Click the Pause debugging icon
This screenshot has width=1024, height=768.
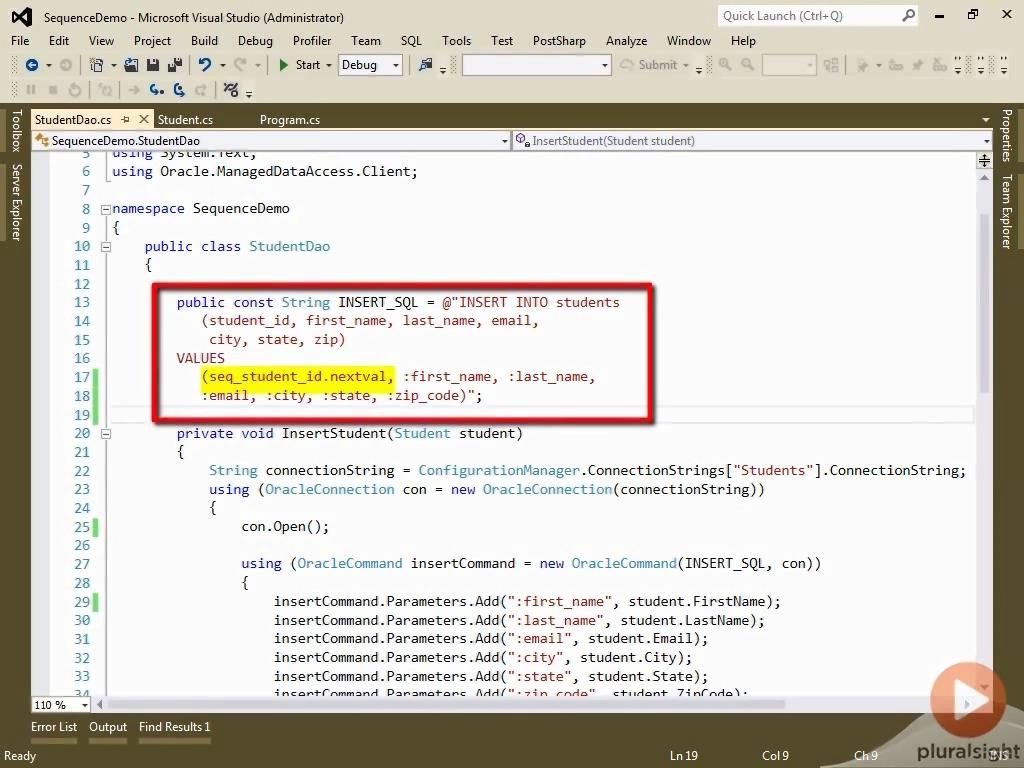(x=31, y=89)
